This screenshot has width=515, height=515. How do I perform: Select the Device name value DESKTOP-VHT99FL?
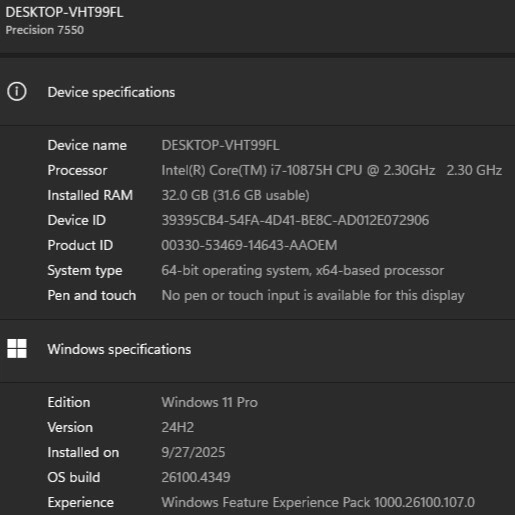click(x=220, y=145)
